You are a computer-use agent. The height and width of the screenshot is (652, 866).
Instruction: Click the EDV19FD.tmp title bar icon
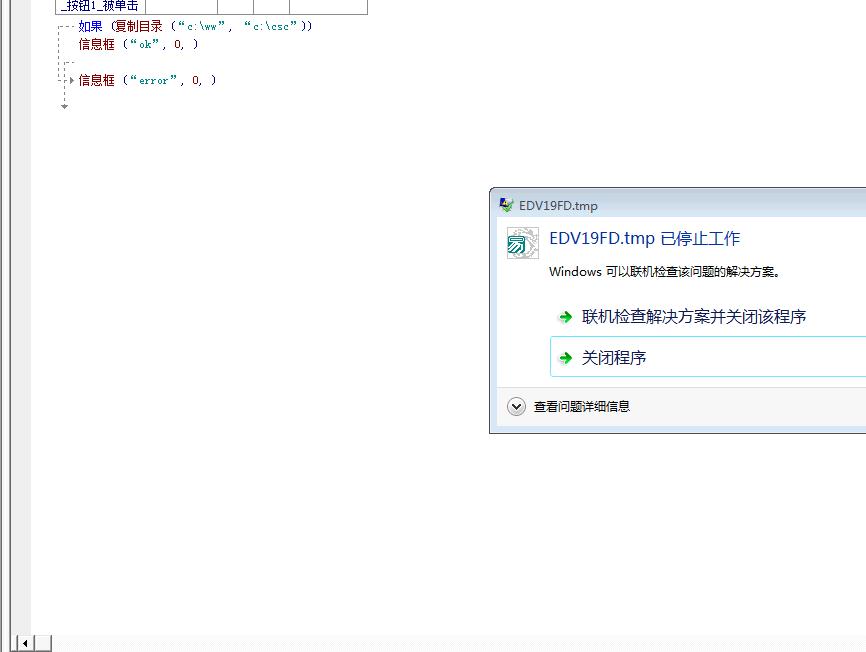(x=506, y=205)
